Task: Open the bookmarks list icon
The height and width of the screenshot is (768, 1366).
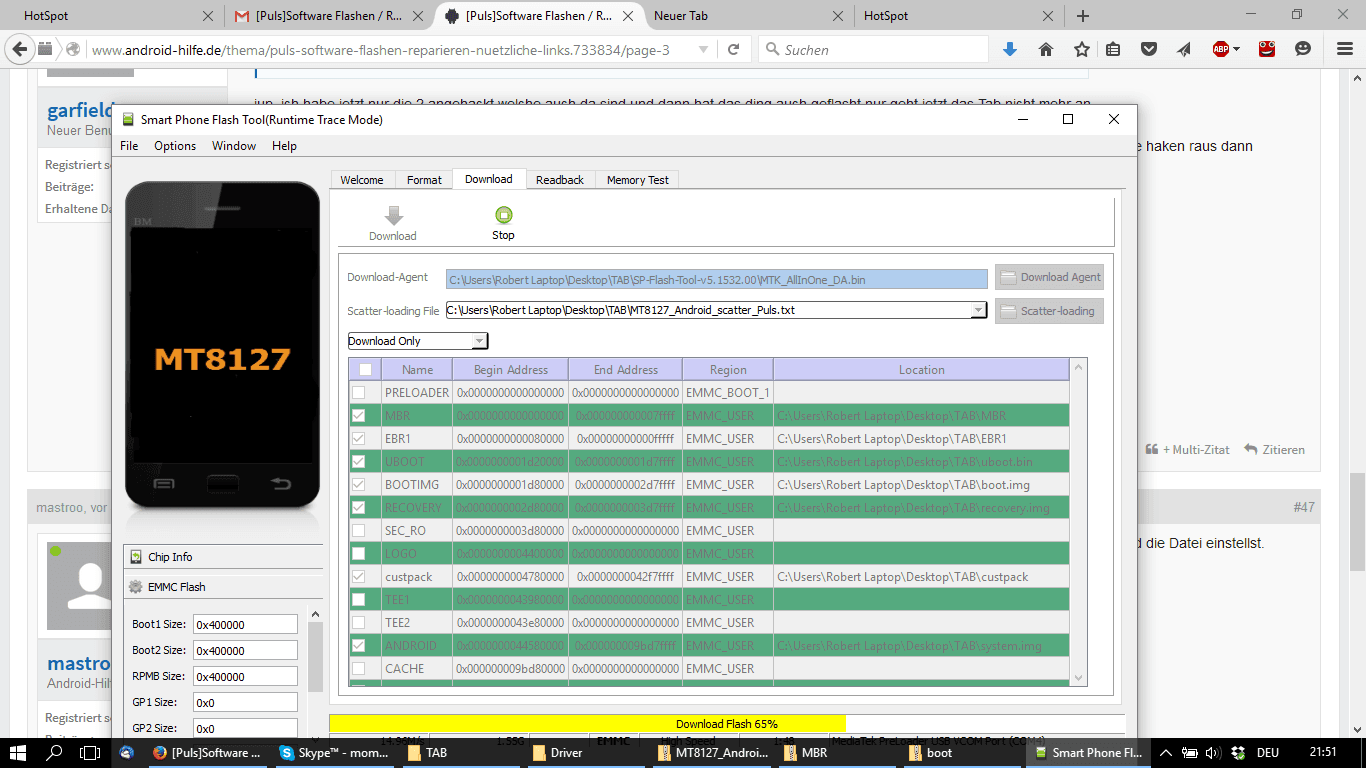Action: (x=1113, y=49)
